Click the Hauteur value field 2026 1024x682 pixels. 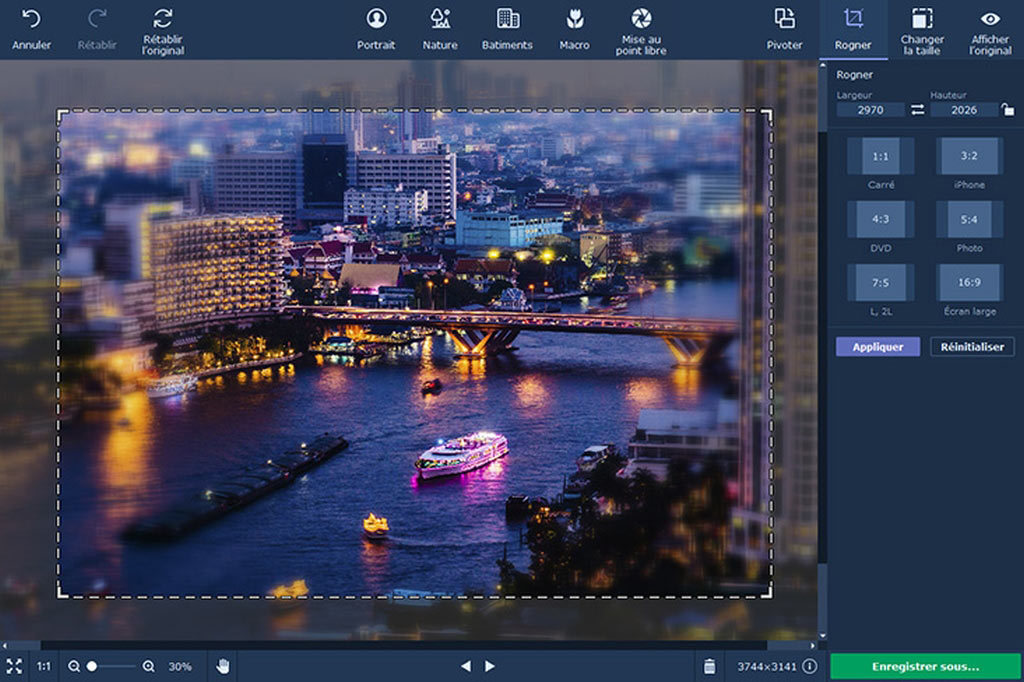[964, 110]
